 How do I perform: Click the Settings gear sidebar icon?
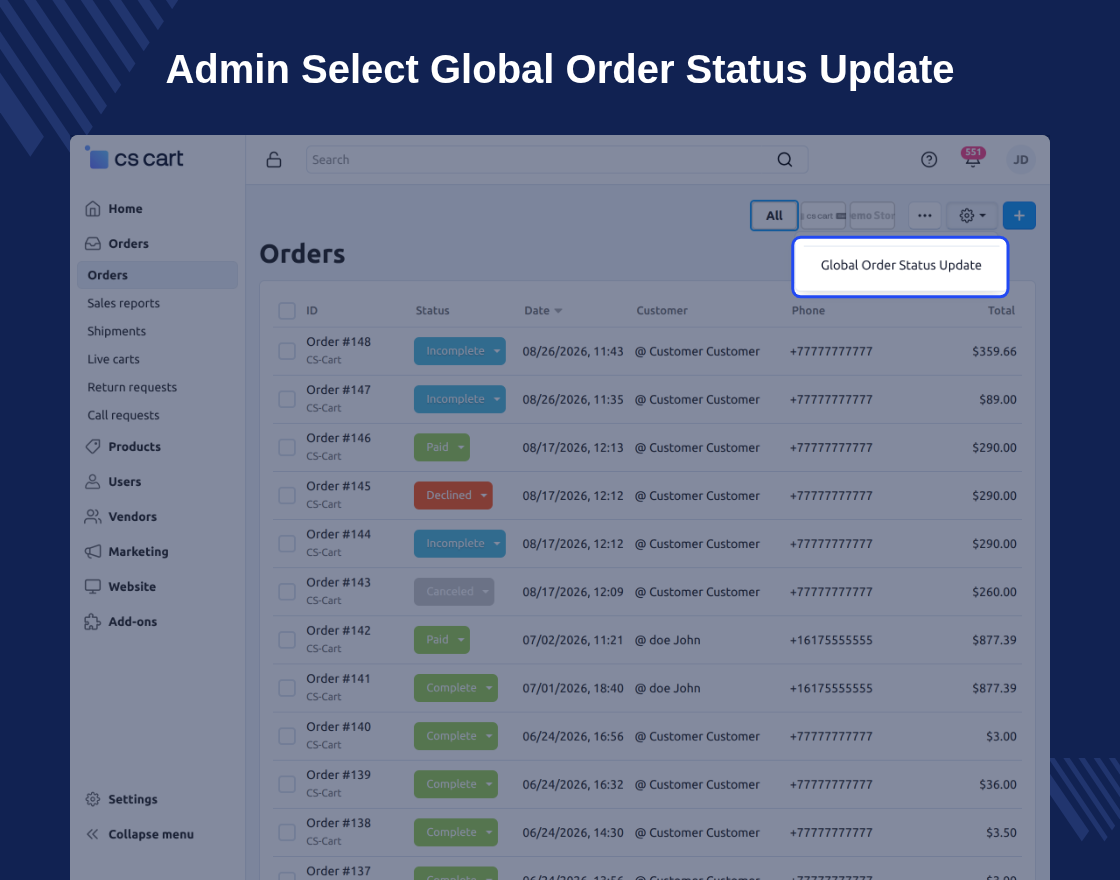pos(93,799)
